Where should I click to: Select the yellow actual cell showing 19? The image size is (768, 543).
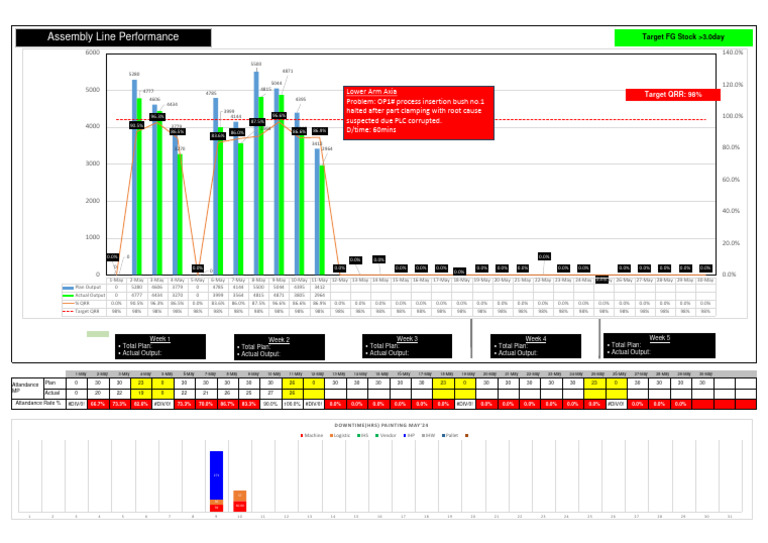click(141, 393)
